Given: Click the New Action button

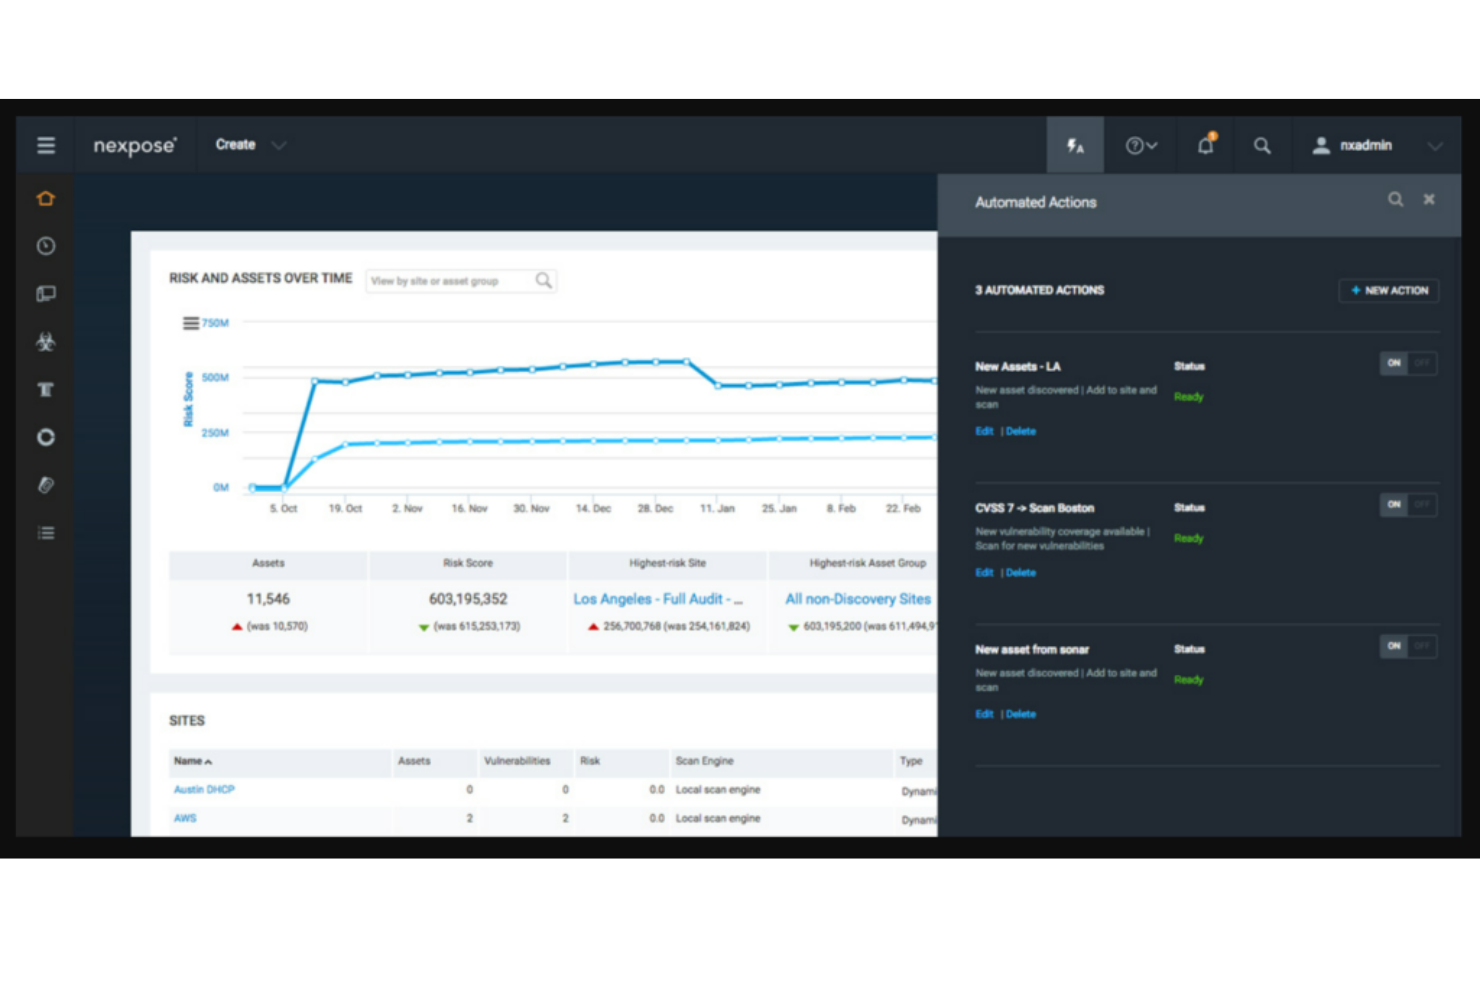Looking at the screenshot, I should [x=1388, y=290].
